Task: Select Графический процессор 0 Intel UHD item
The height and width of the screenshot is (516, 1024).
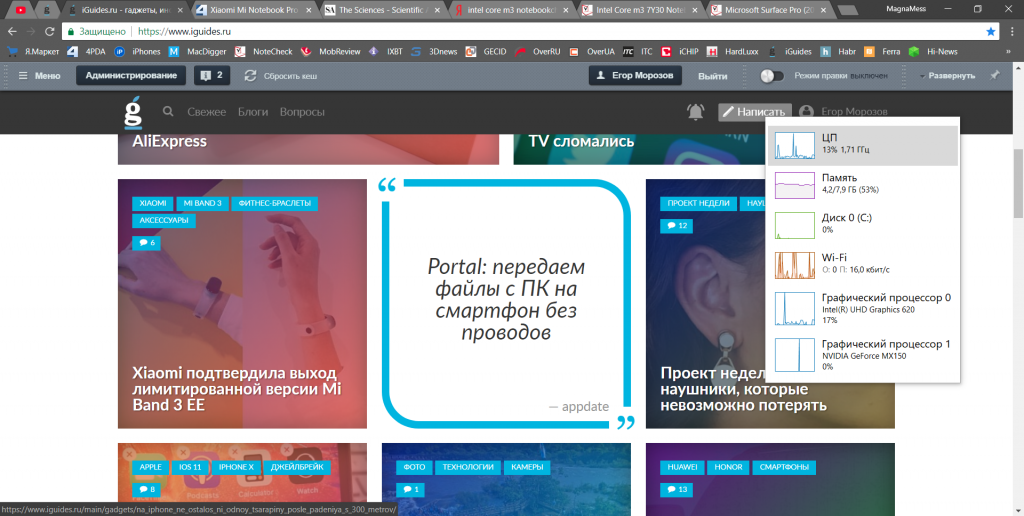Action: click(x=862, y=309)
